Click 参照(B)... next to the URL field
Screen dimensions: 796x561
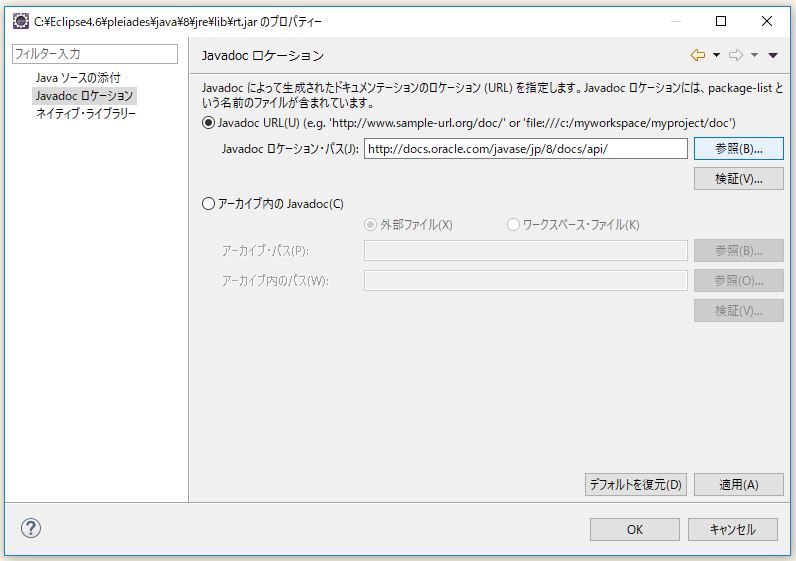739,149
